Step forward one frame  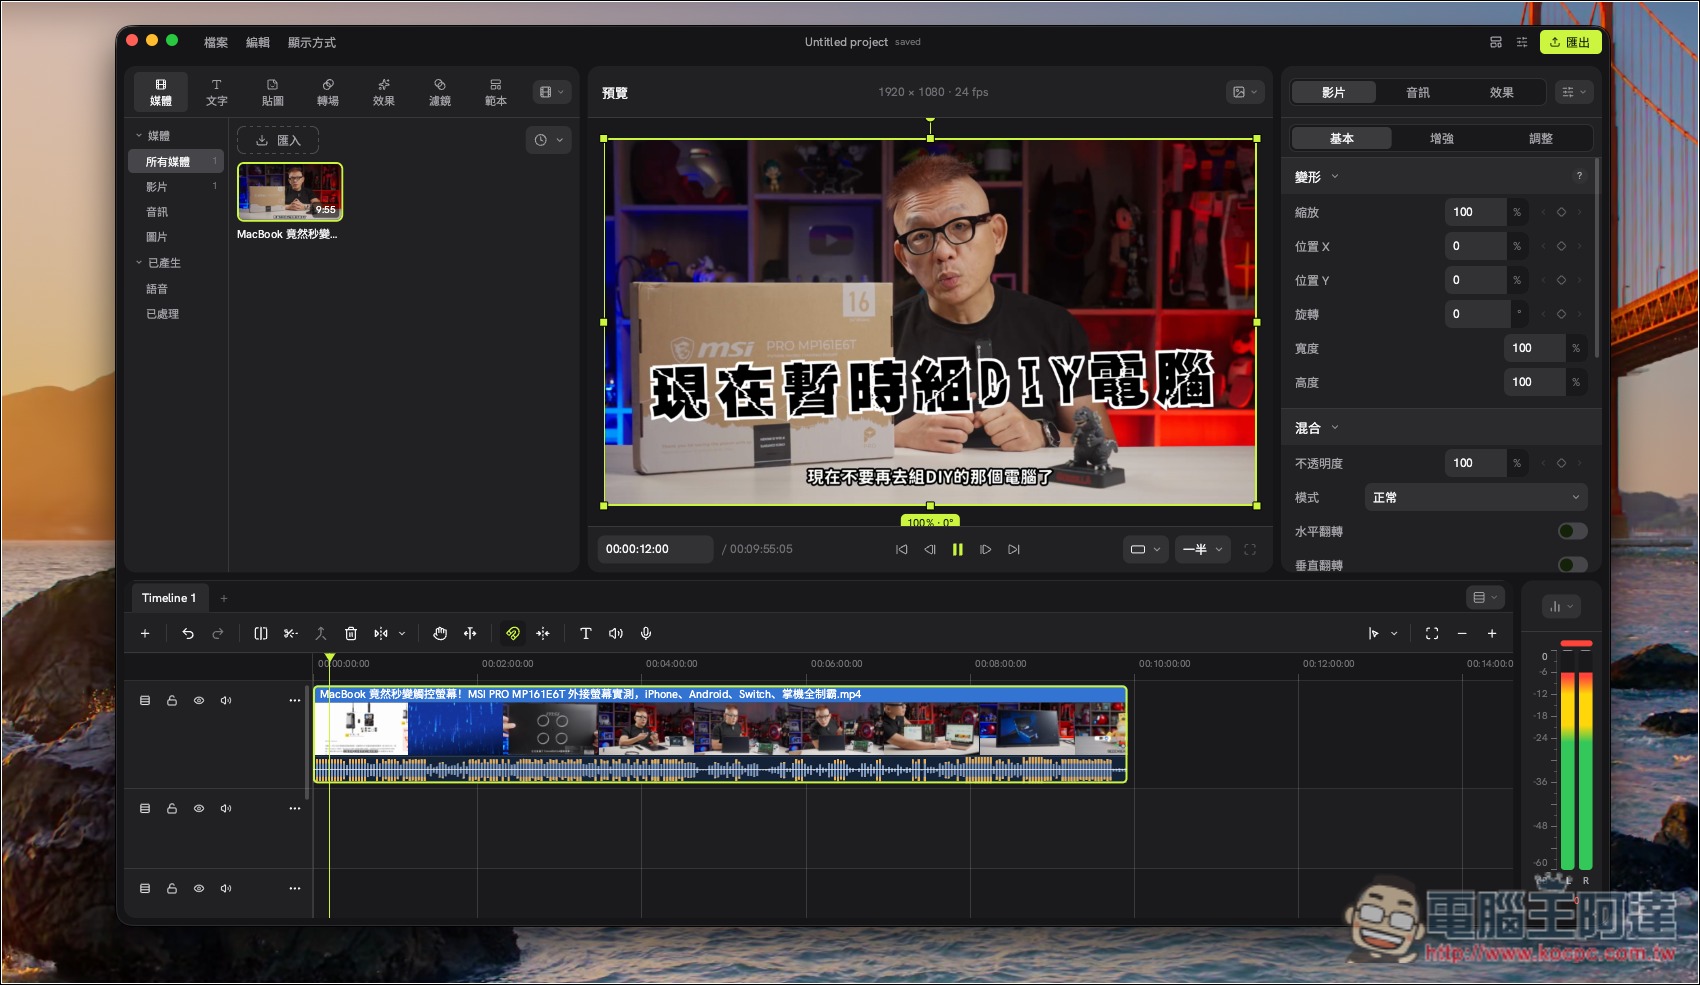[x=986, y=549]
